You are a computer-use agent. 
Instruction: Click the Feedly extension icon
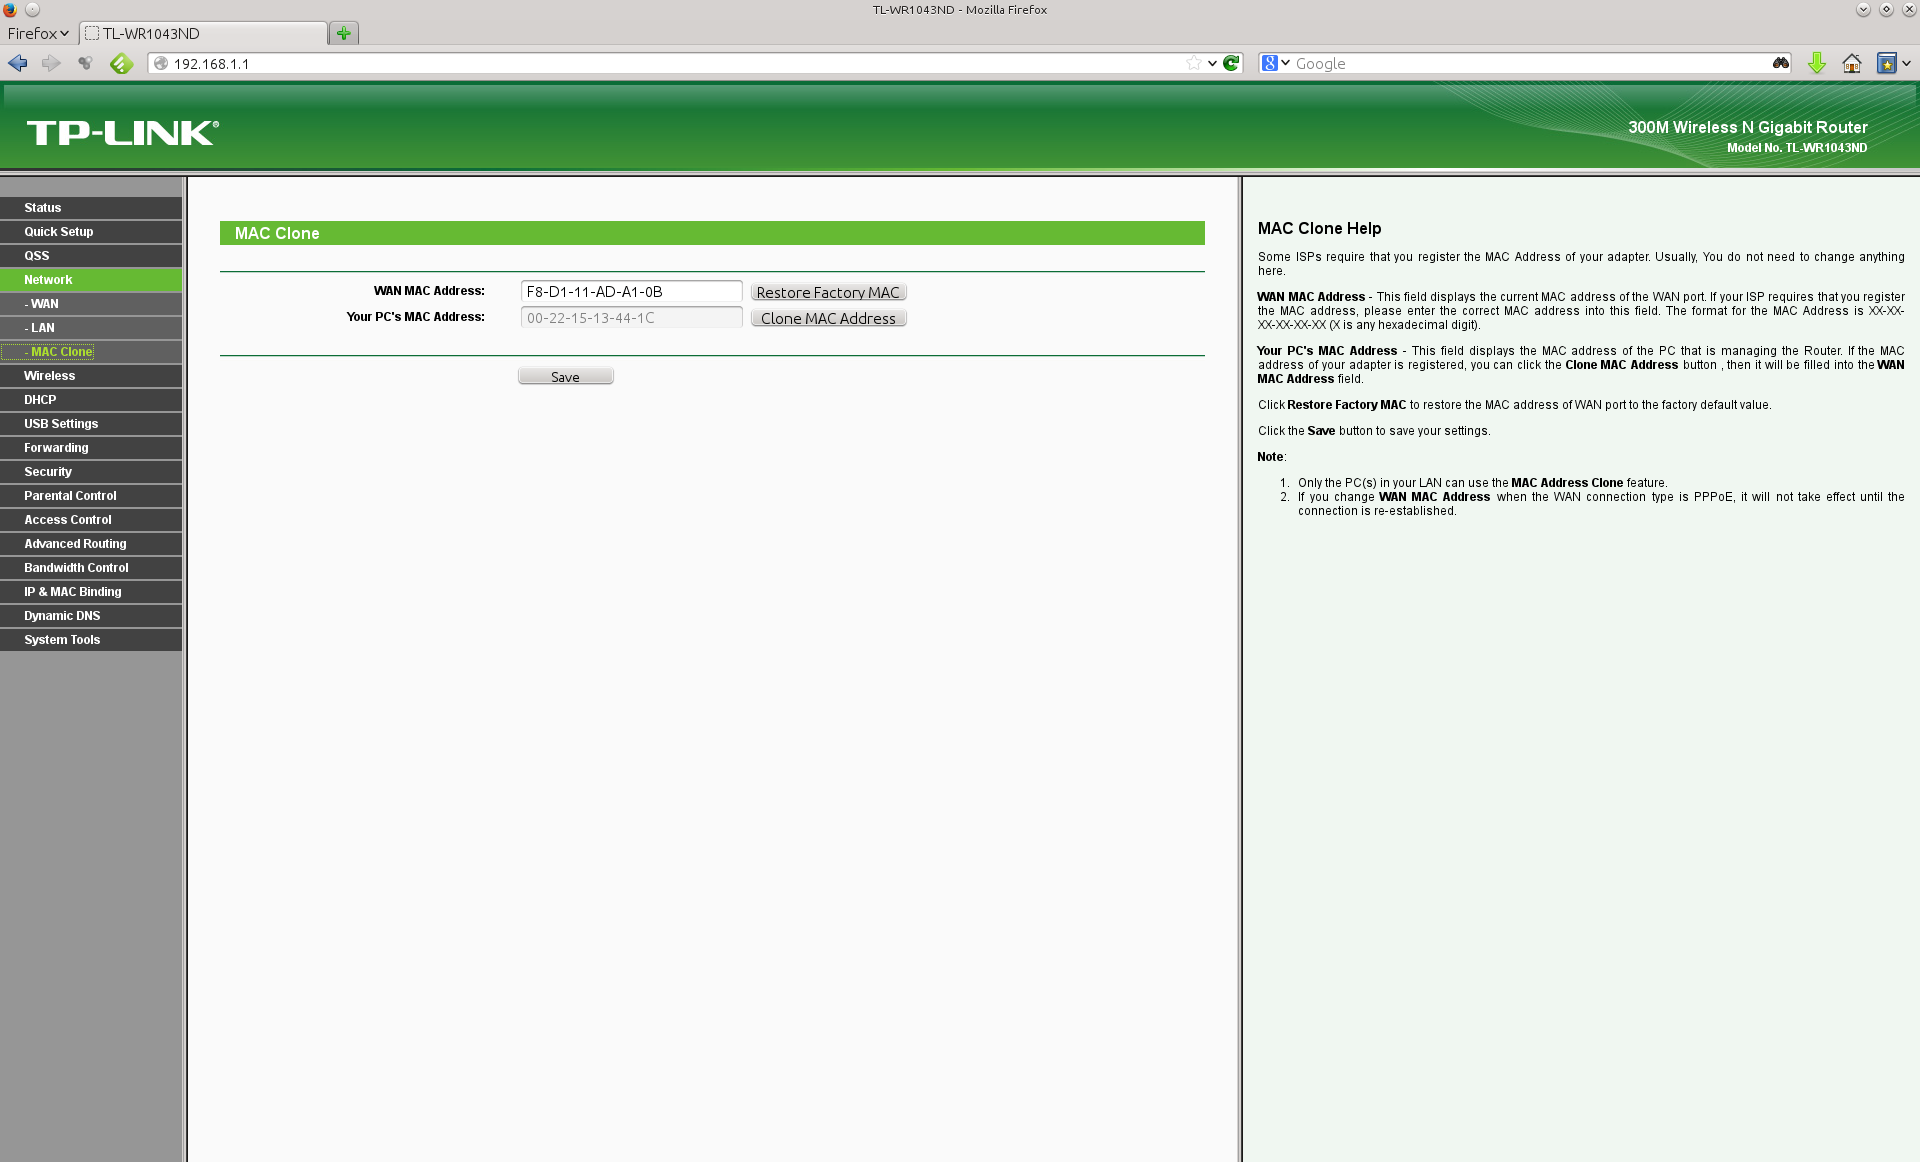click(121, 63)
